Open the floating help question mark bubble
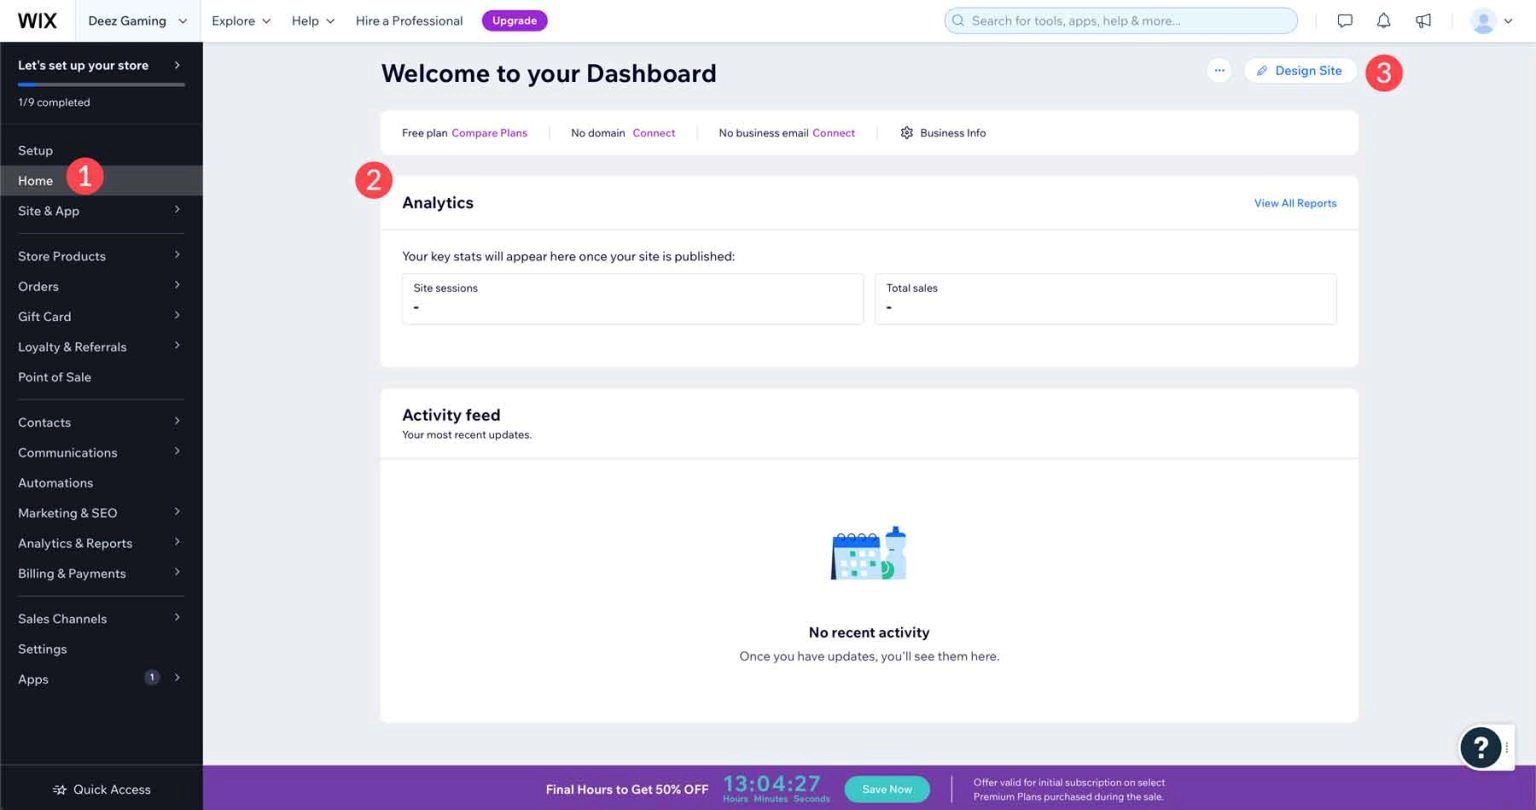 pyautogui.click(x=1480, y=747)
